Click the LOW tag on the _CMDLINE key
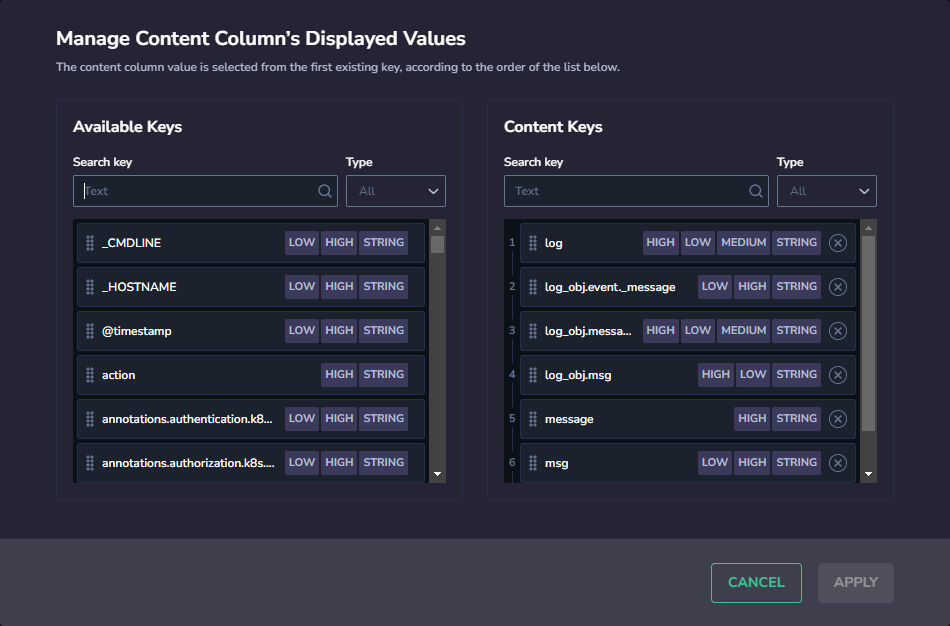 (x=302, y=242)
